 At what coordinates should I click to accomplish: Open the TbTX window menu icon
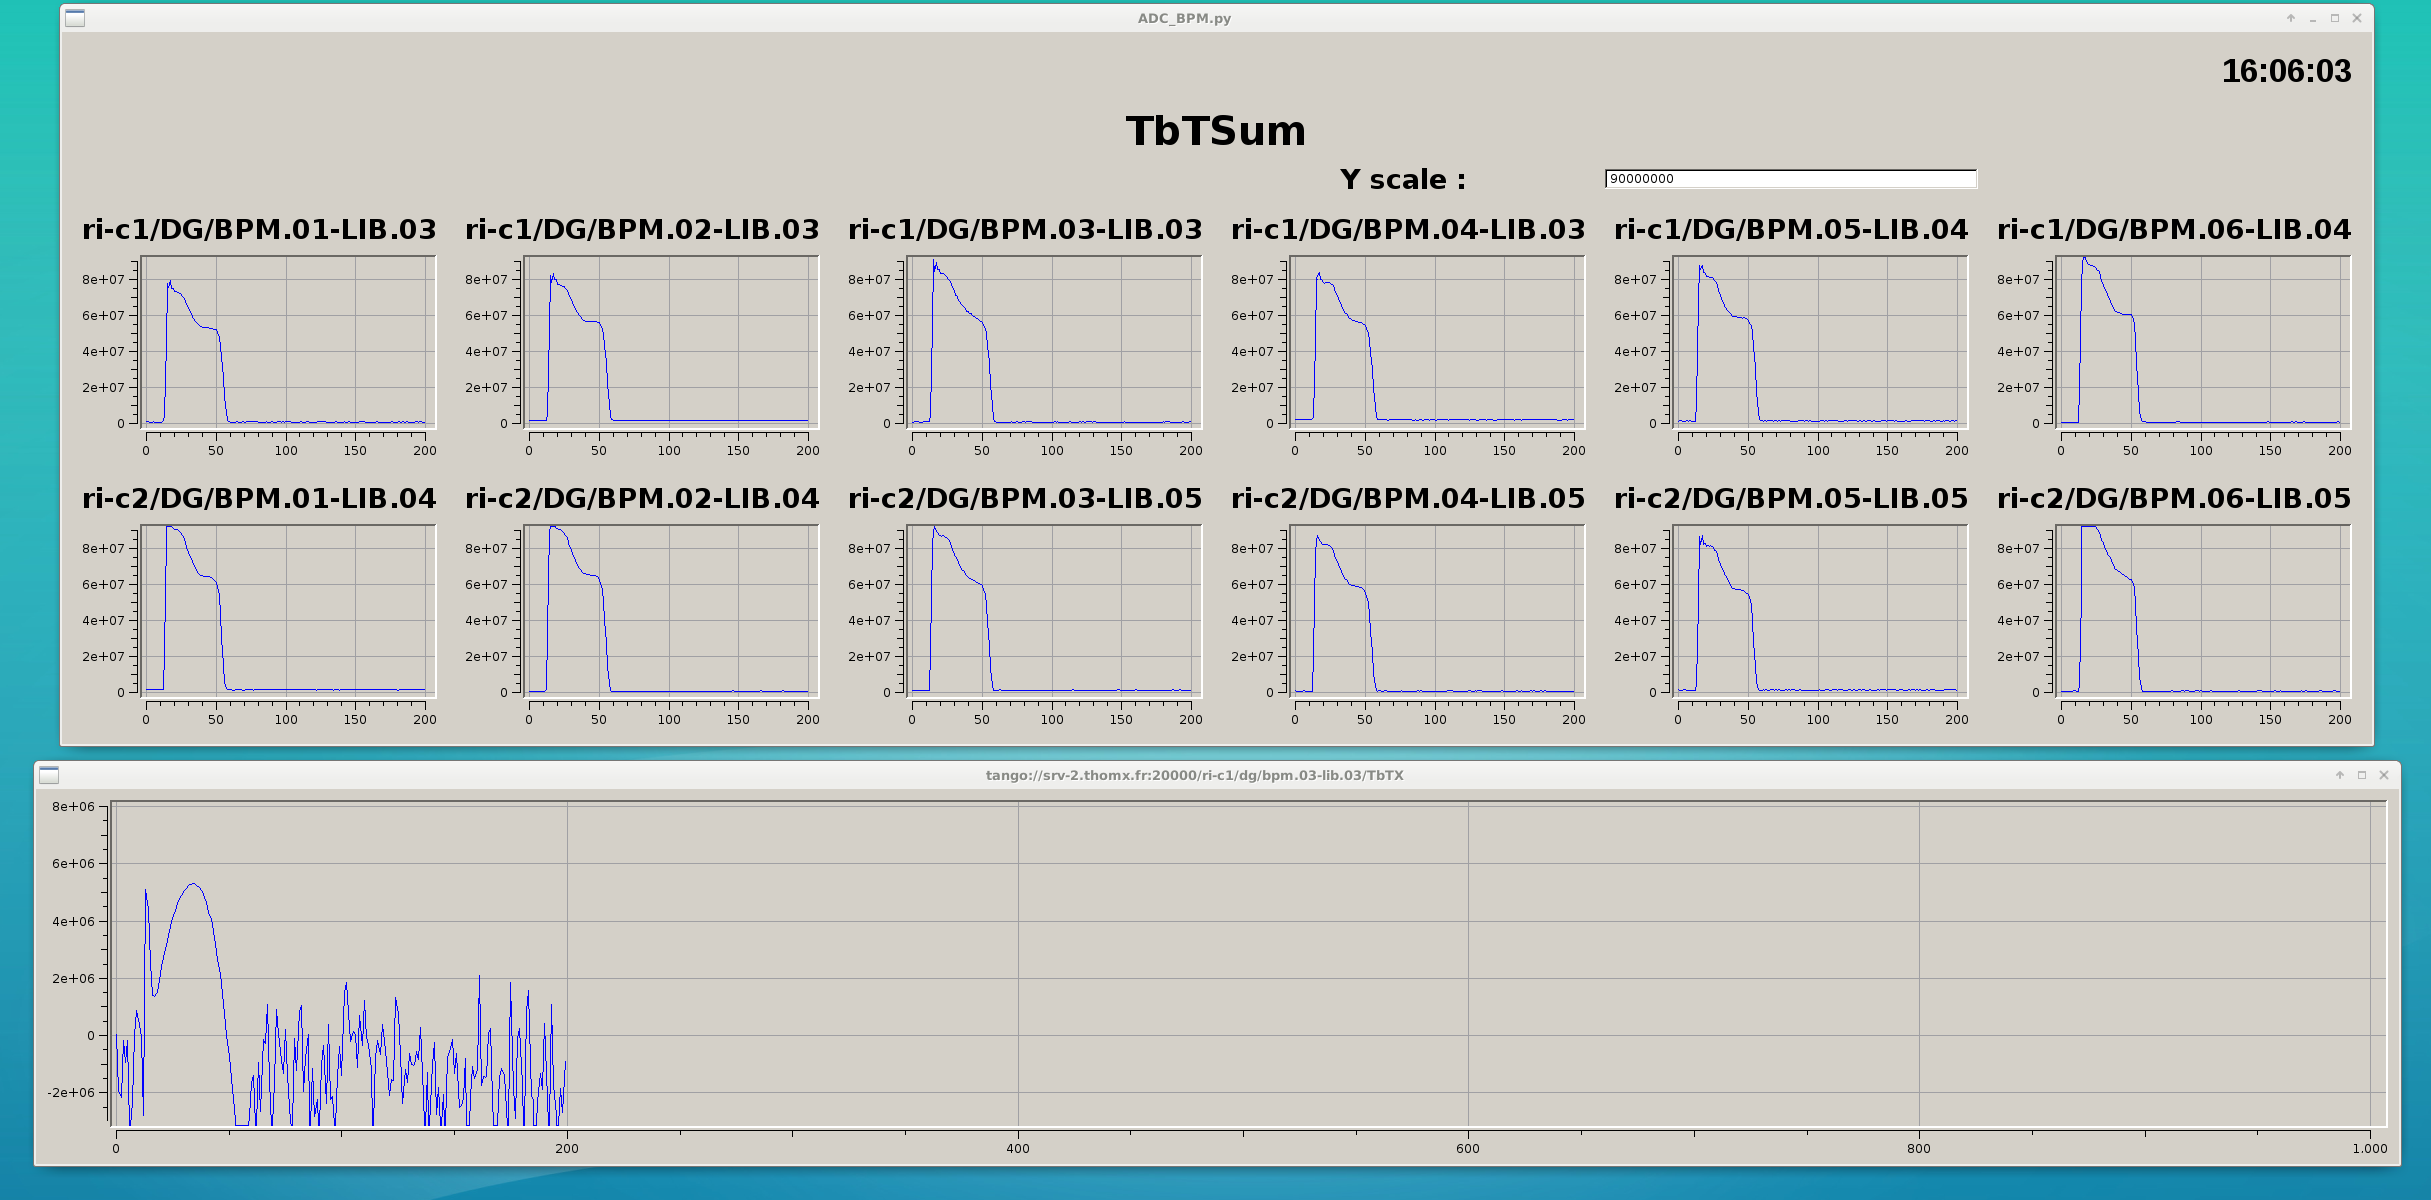point(49,775)
